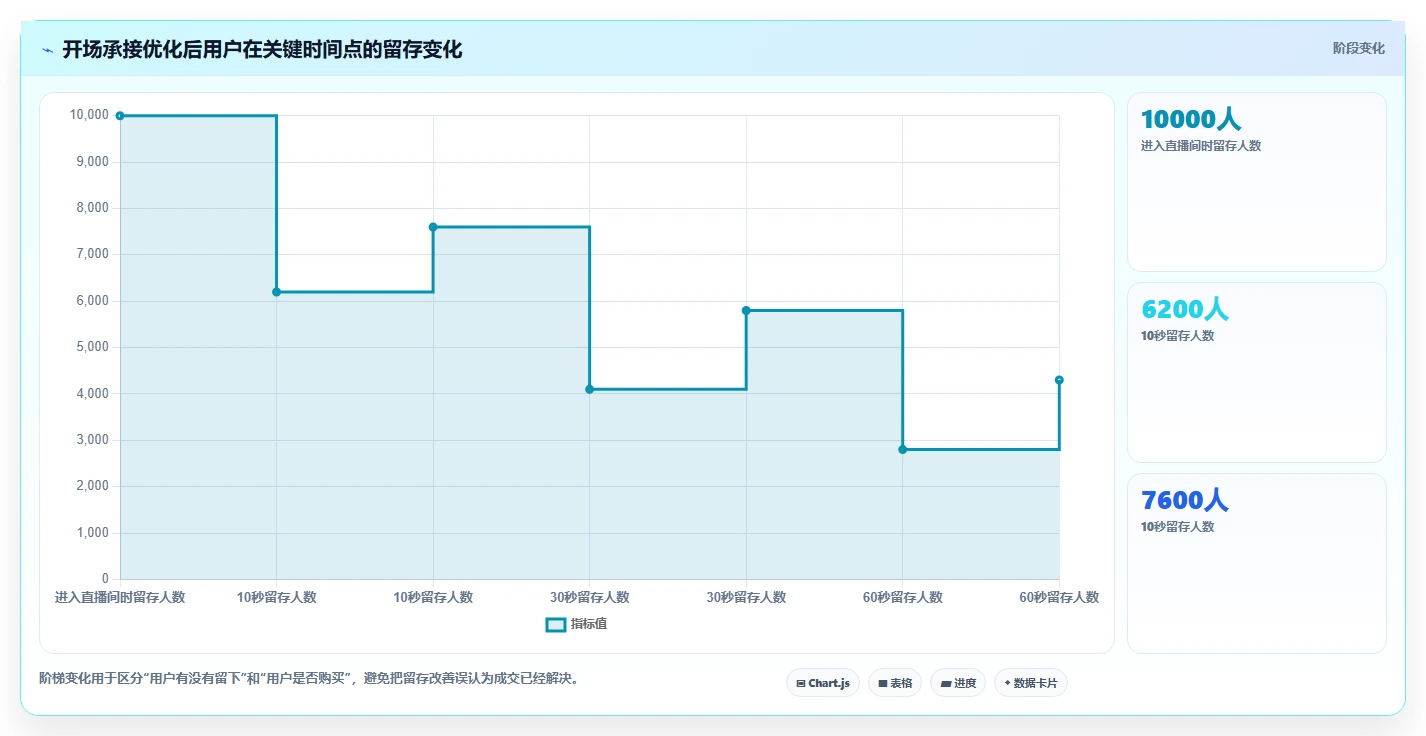Select the 数据卡片 chip

pyautogui.click(x=1031, y=683)
